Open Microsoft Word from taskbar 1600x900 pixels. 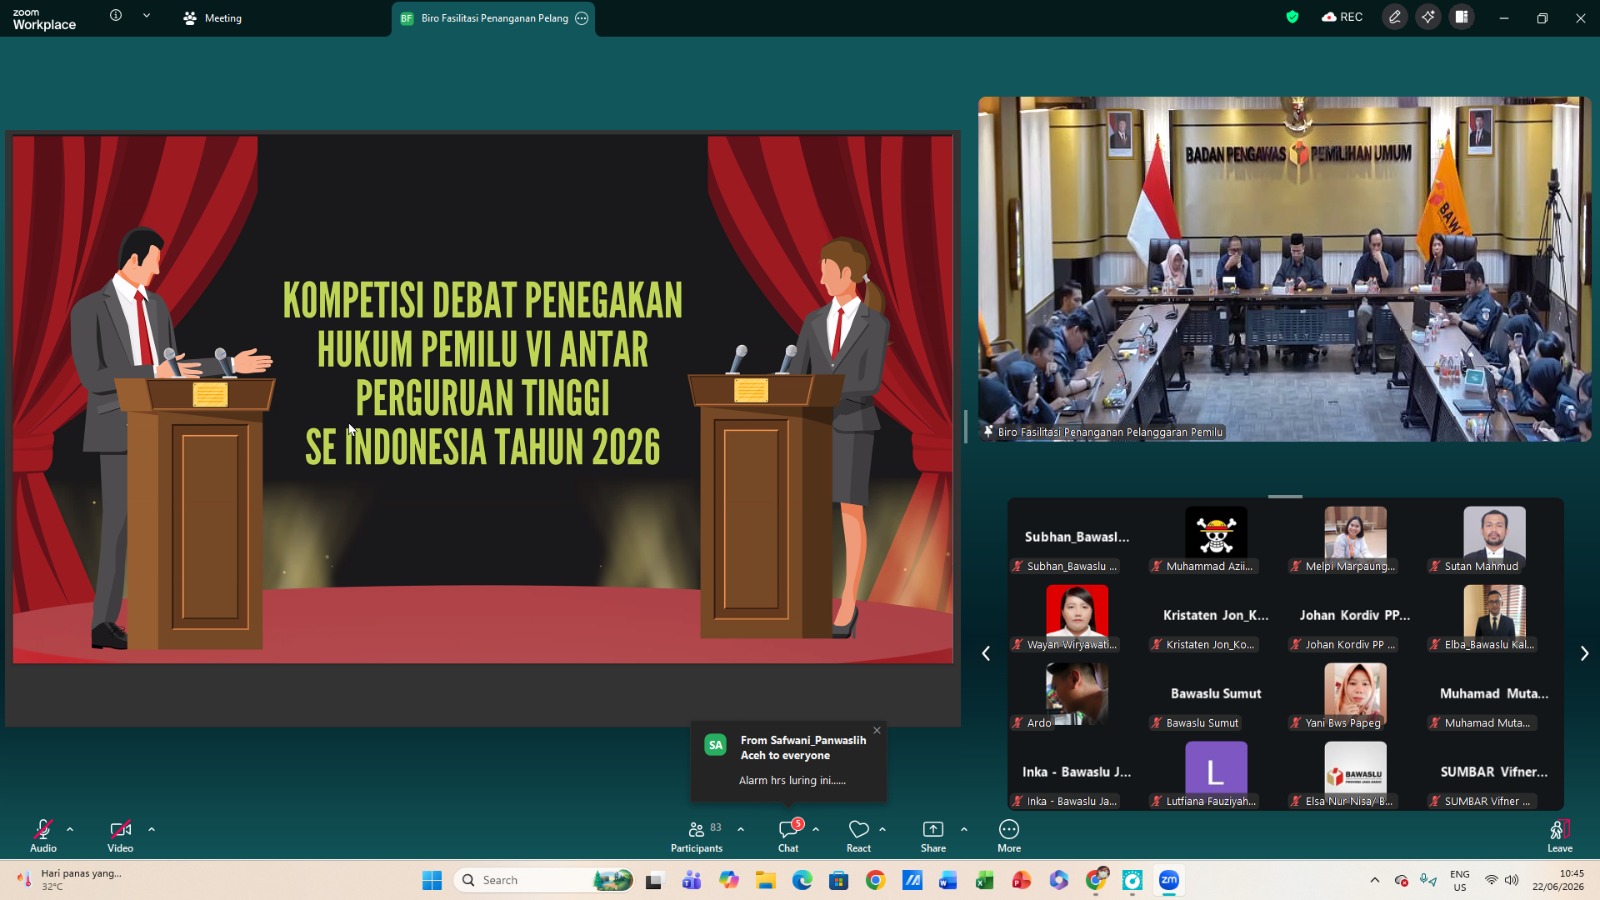948,880
